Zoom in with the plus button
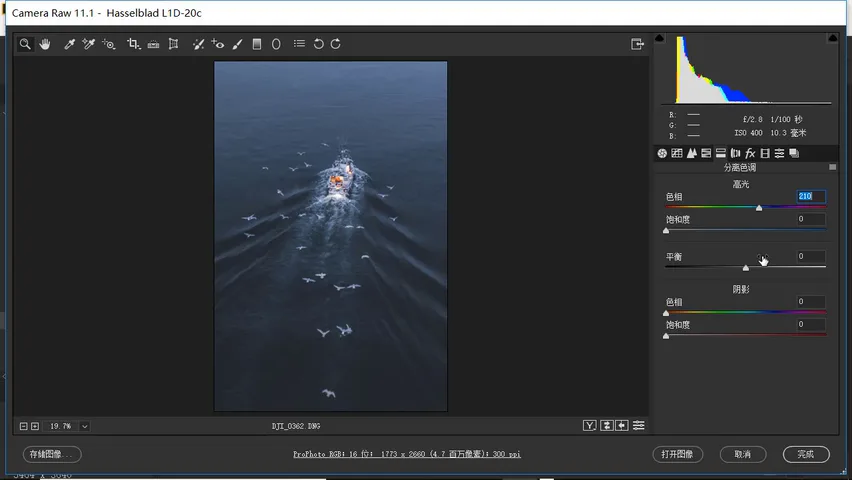852x480 pixels. (35, 426)
